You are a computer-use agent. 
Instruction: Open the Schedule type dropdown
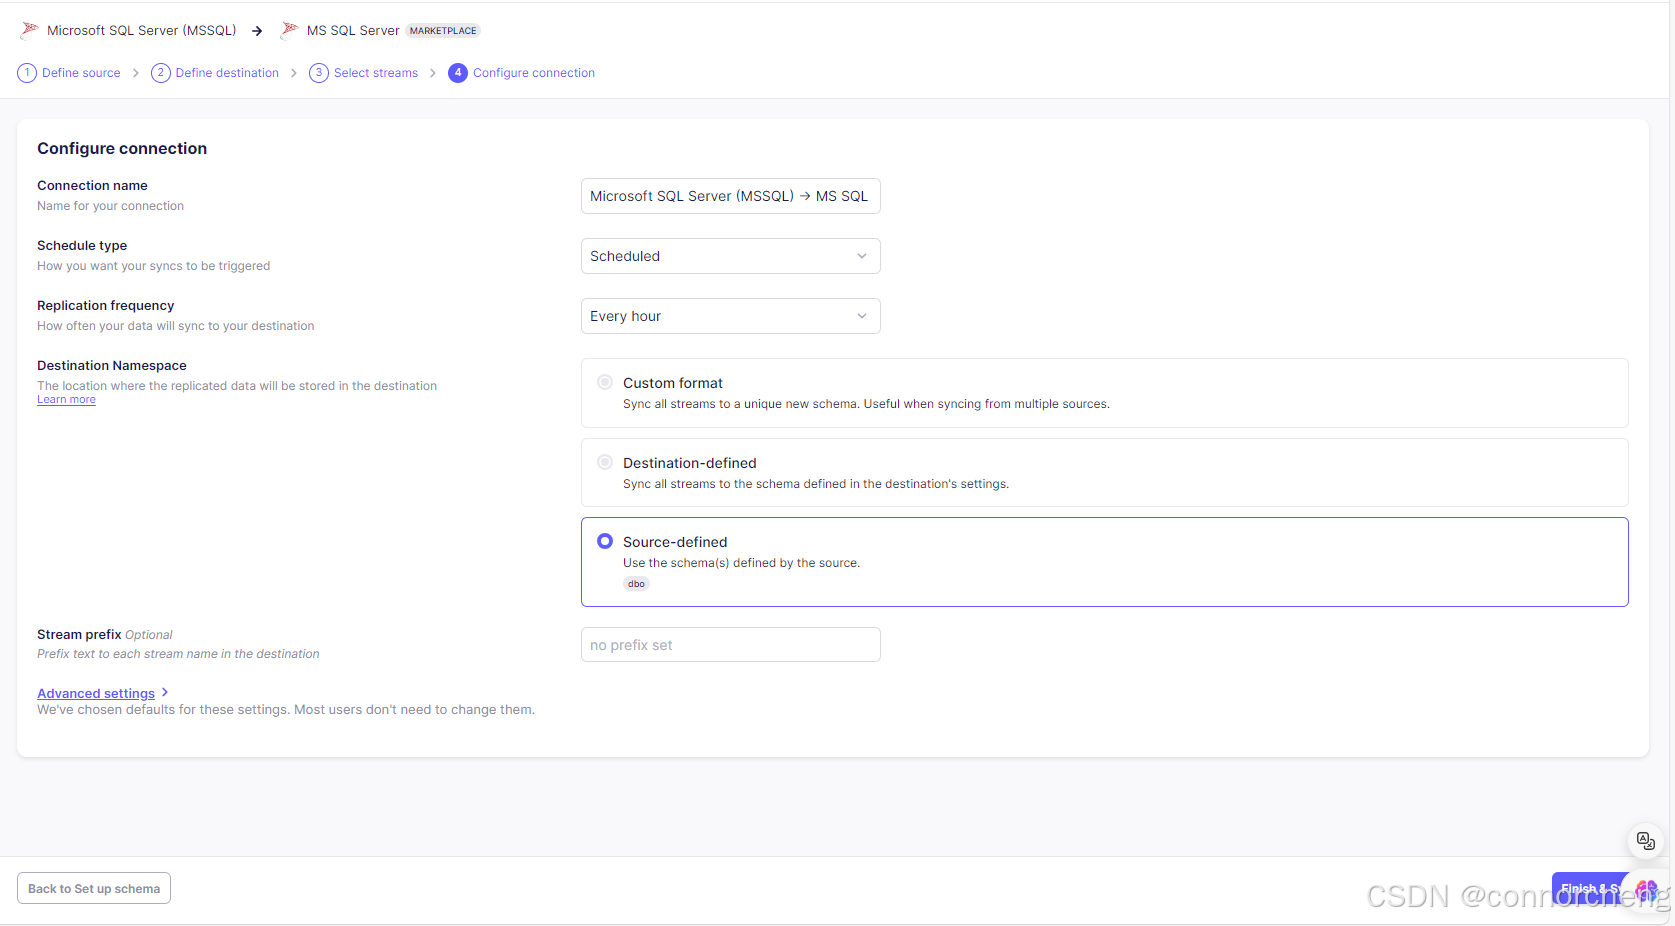click(731, 256)
